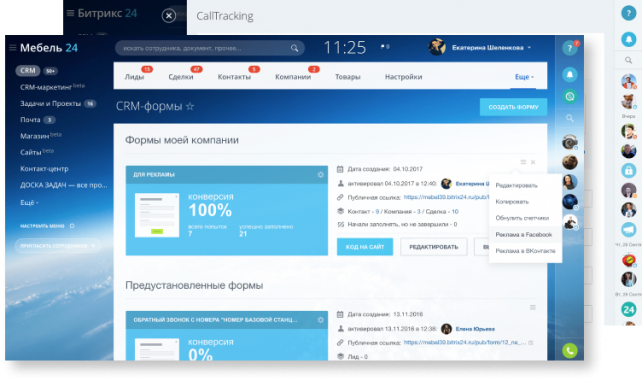Click the green circular icon below the bell

[x=570, y=97]
